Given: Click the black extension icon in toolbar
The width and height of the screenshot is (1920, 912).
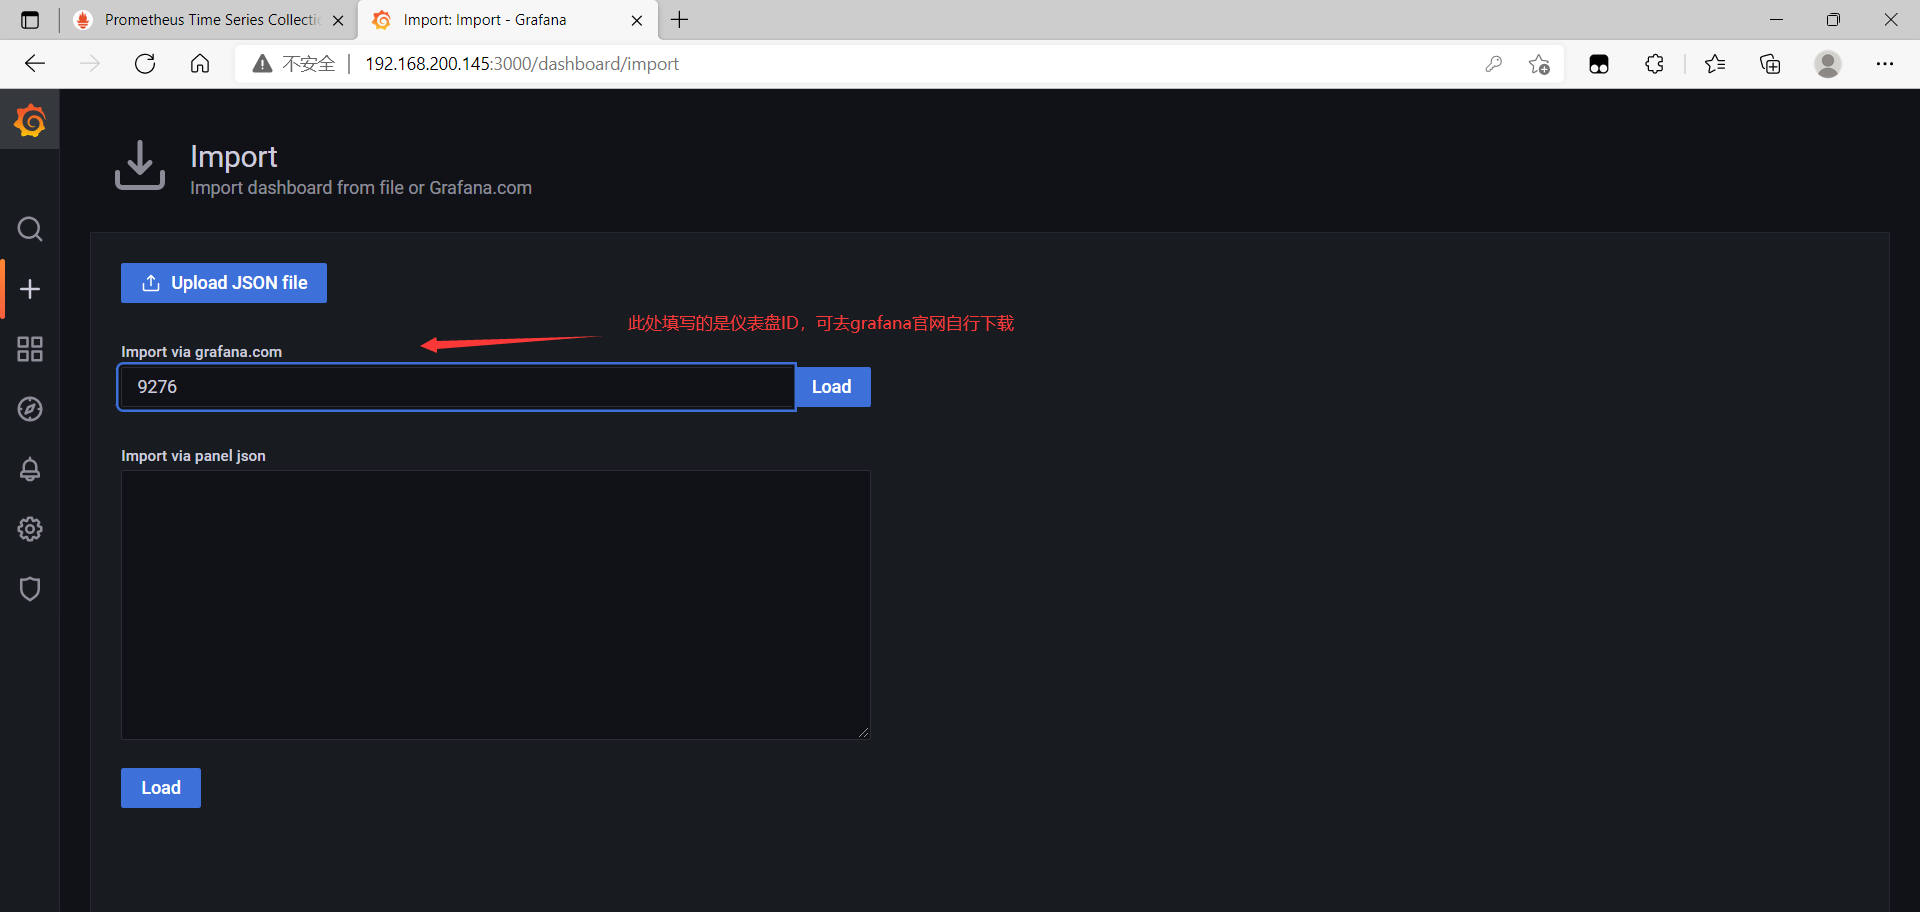Looking at the screenshot, I should pyautogui.click(x=1599, y=64).
